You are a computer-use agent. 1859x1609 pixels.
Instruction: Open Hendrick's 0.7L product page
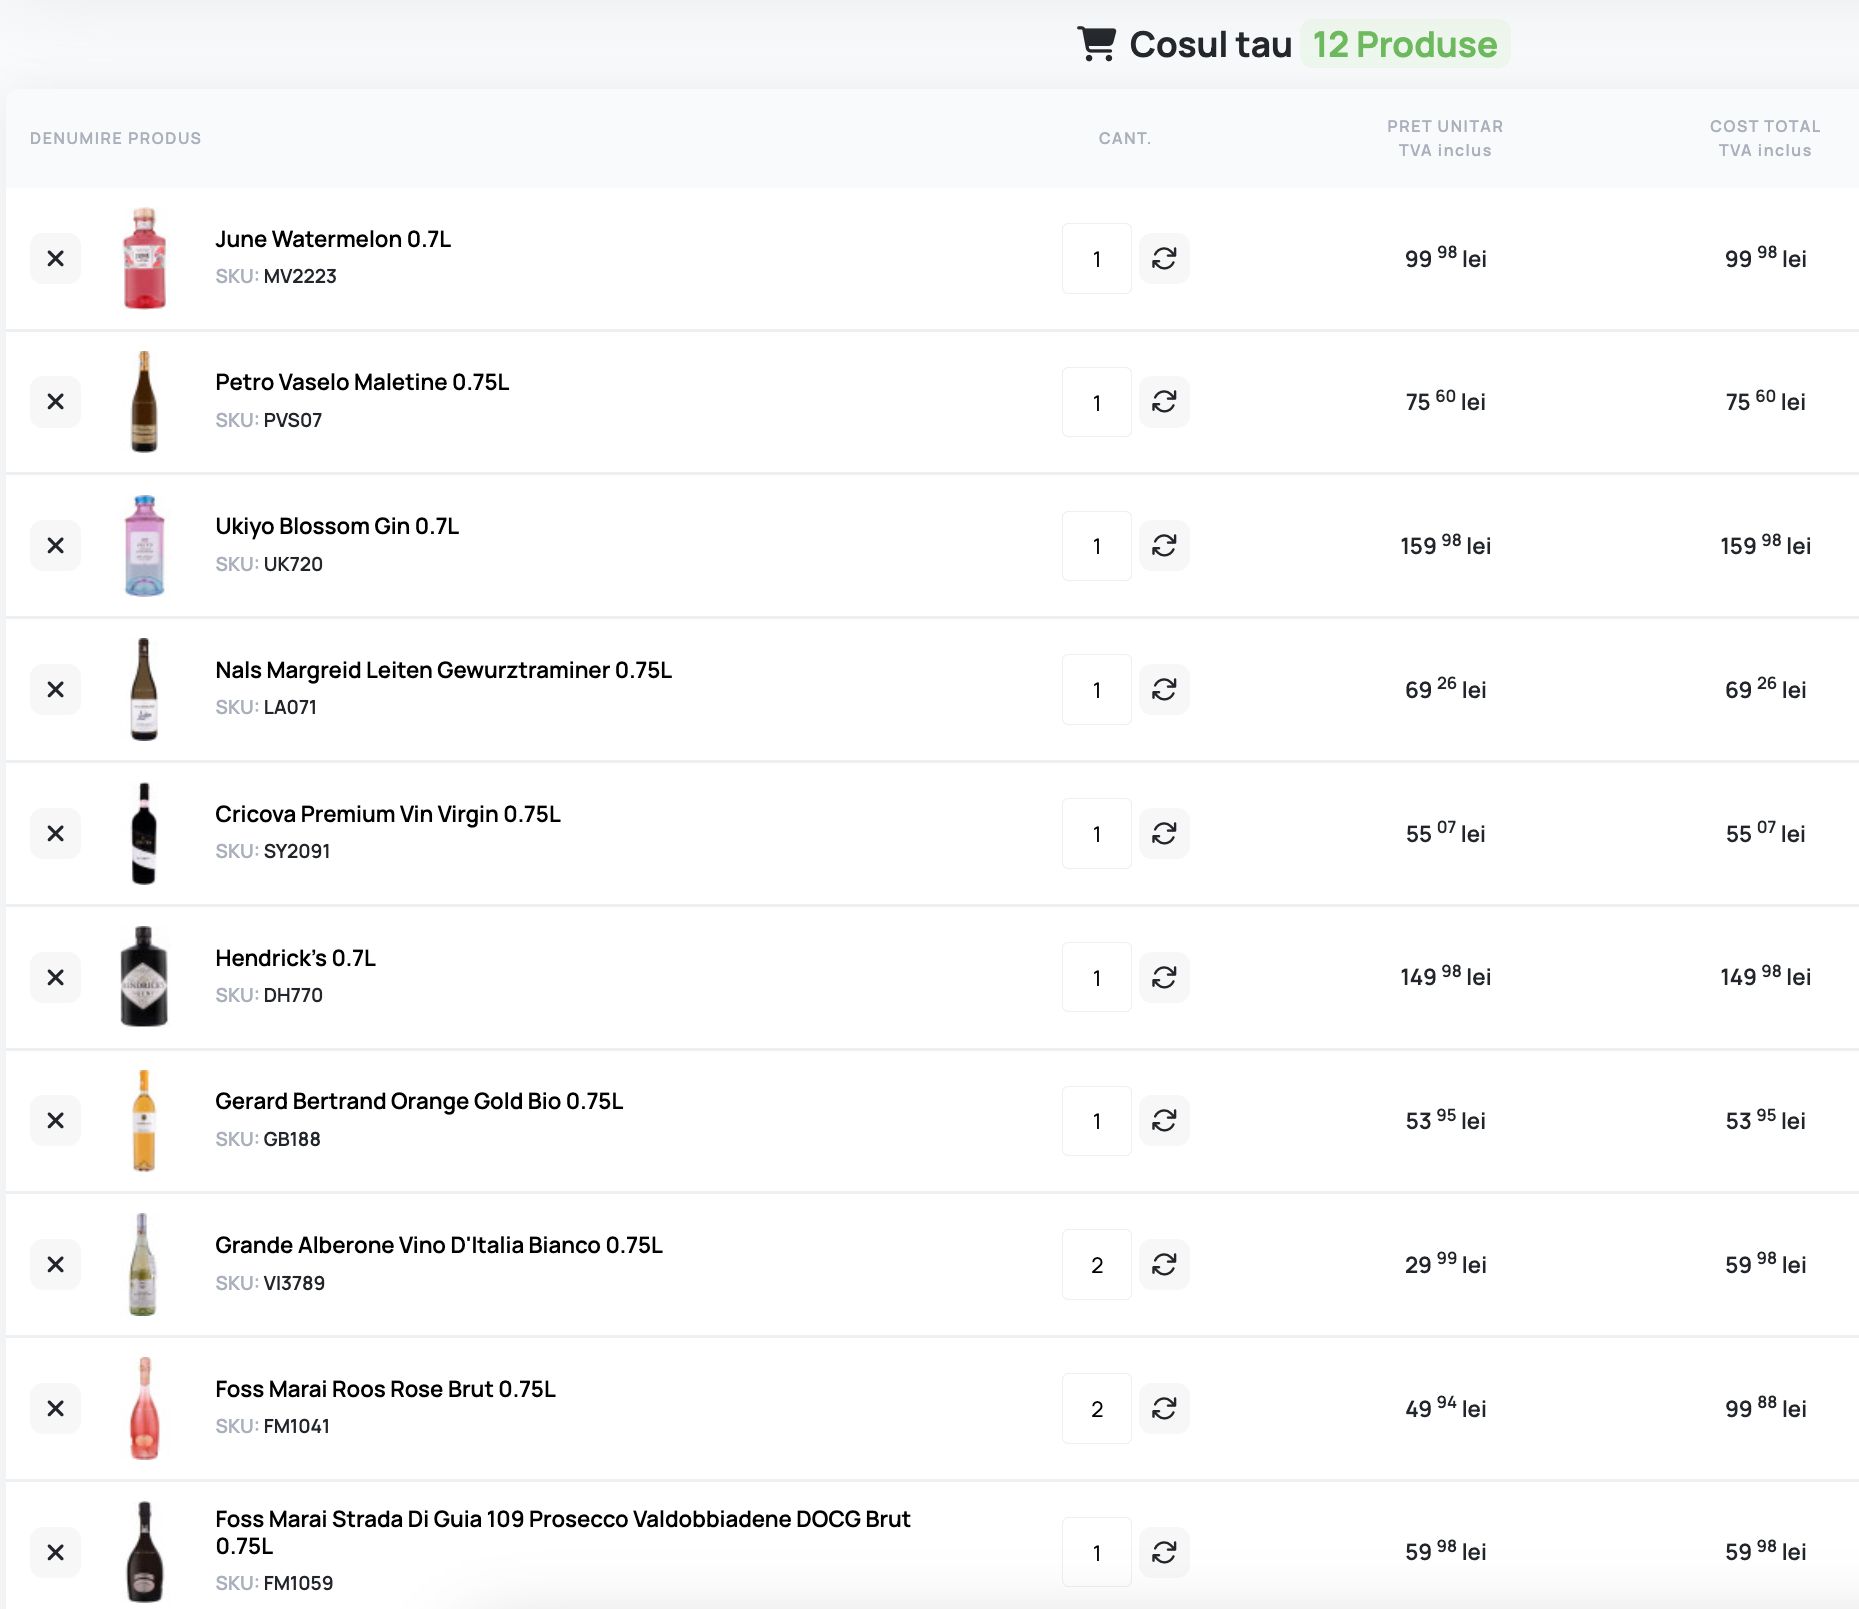click(x=295, y=958)
